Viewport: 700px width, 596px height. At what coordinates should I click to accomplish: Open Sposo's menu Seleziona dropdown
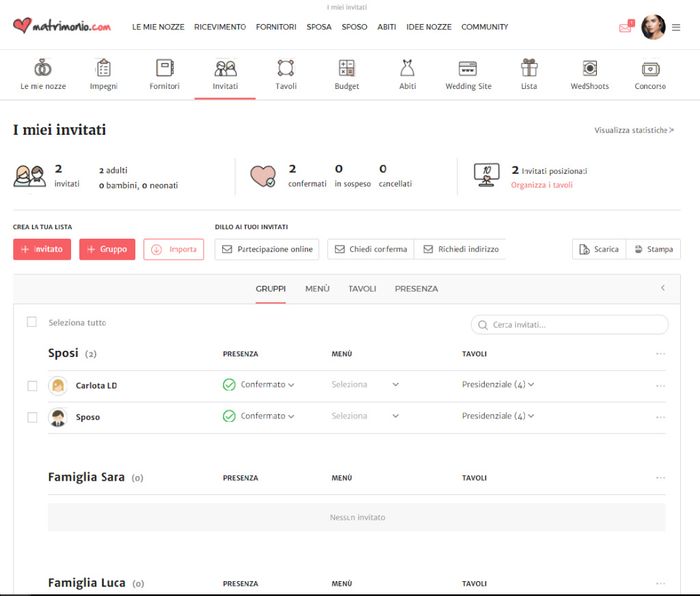tap(365, 417)
